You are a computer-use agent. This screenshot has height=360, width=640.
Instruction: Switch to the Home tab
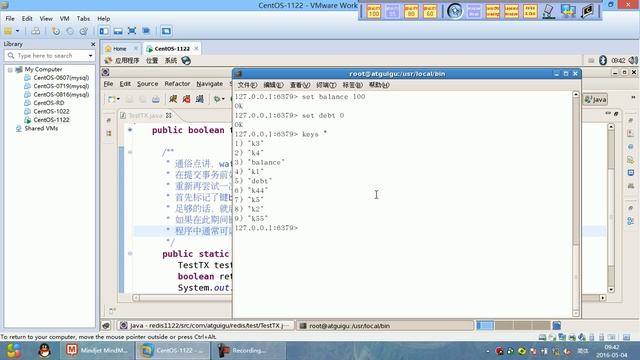120,49
